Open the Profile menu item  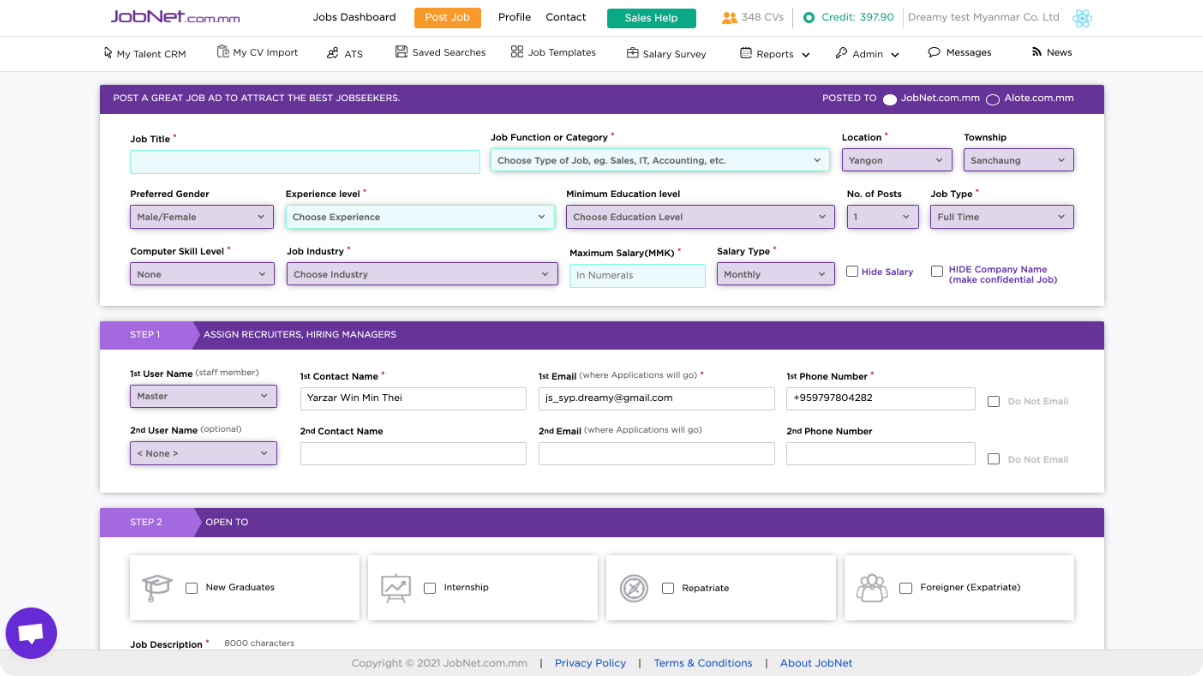pyautogui.click(x=514, y=17)
